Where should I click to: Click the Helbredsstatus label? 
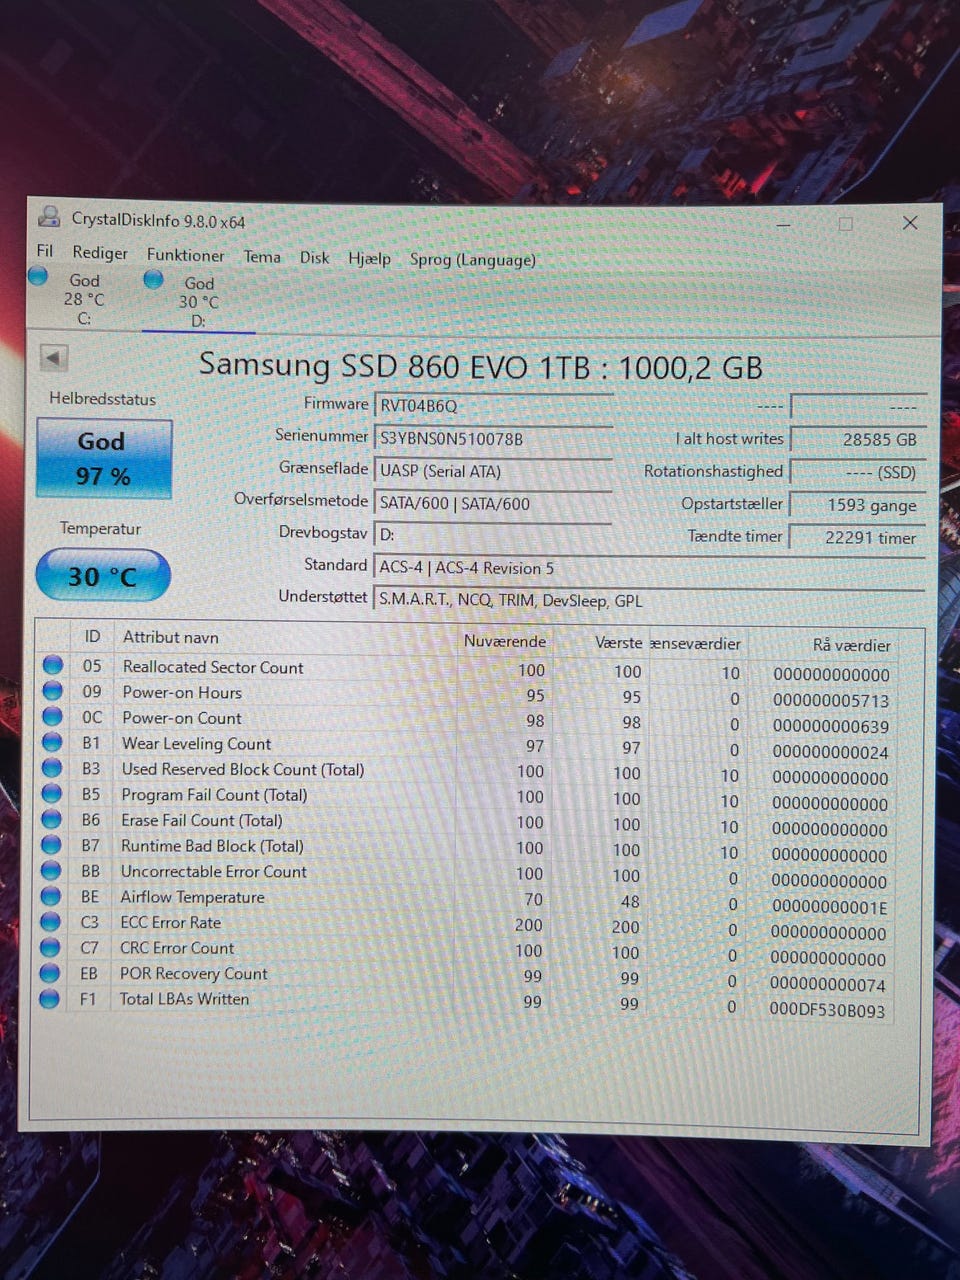(x=103, y=398)
